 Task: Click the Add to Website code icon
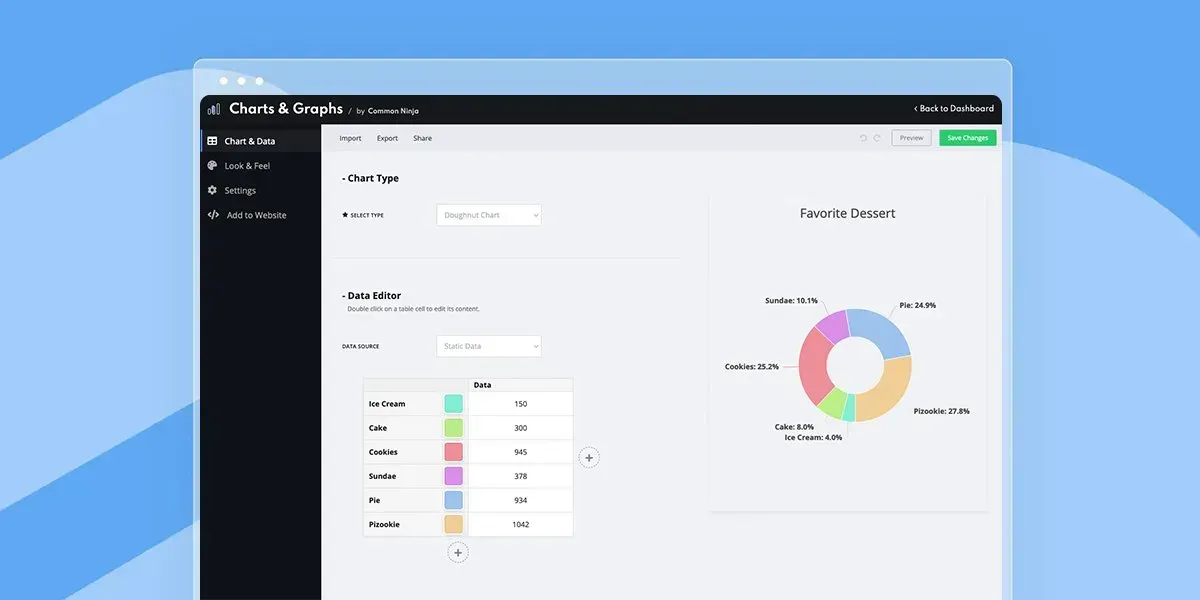tap(213, 215)
